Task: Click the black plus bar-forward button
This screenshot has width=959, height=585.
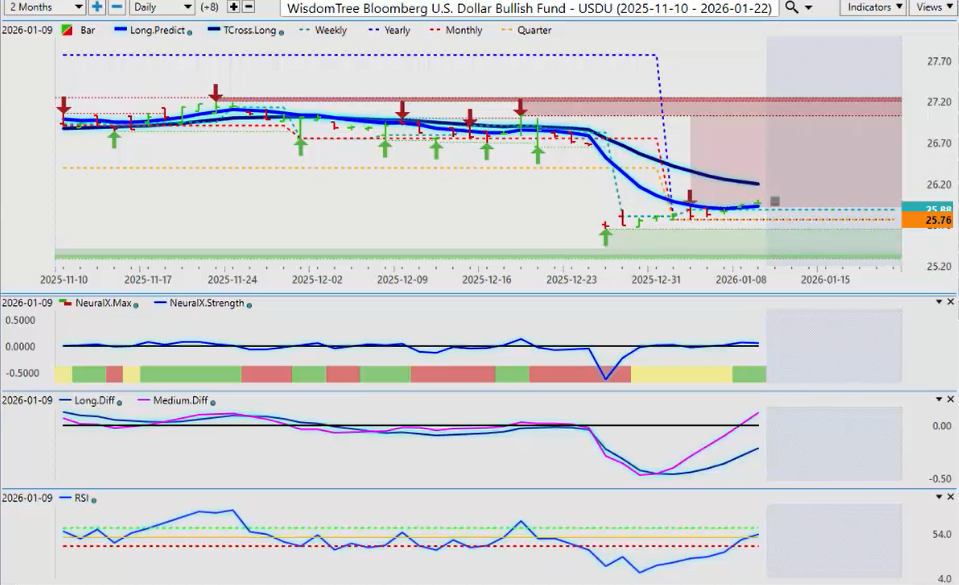Action: click(x=234, y=7)
